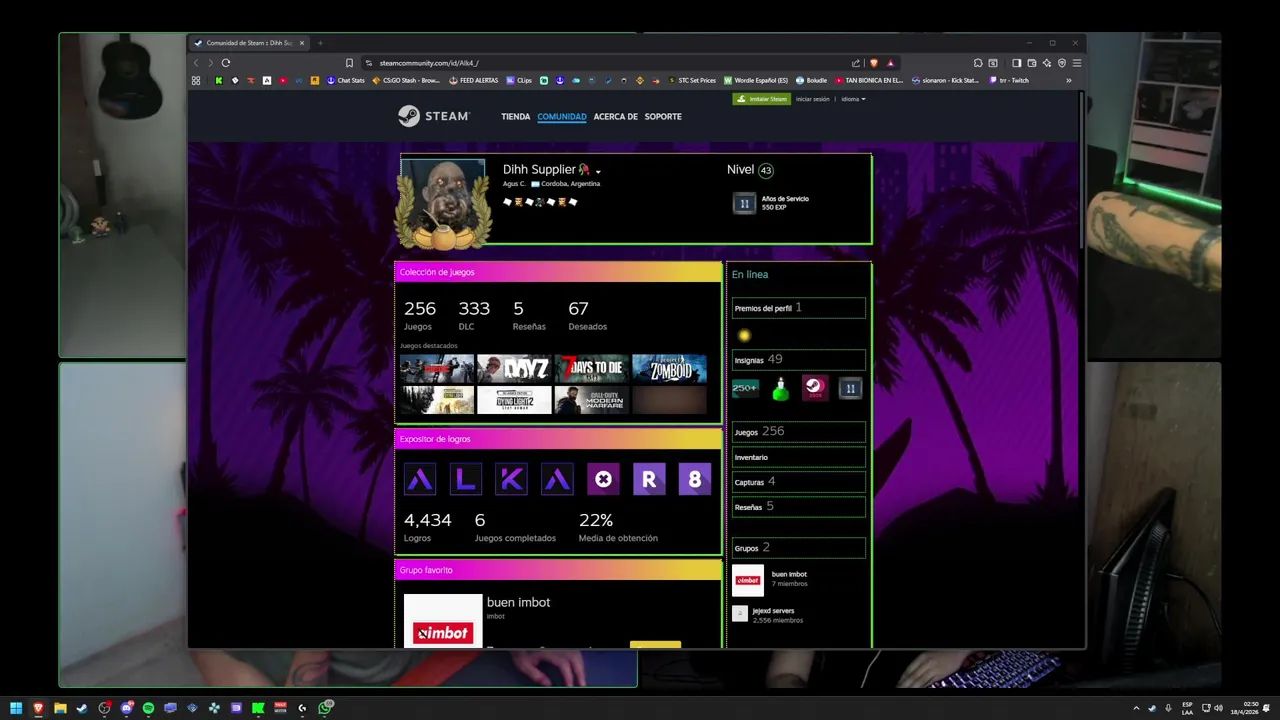Image resolution: width=1280 pixels, height=720 pixels.
Task: Open the apps grid in bookmarks bar
Action: click(196, 80)
